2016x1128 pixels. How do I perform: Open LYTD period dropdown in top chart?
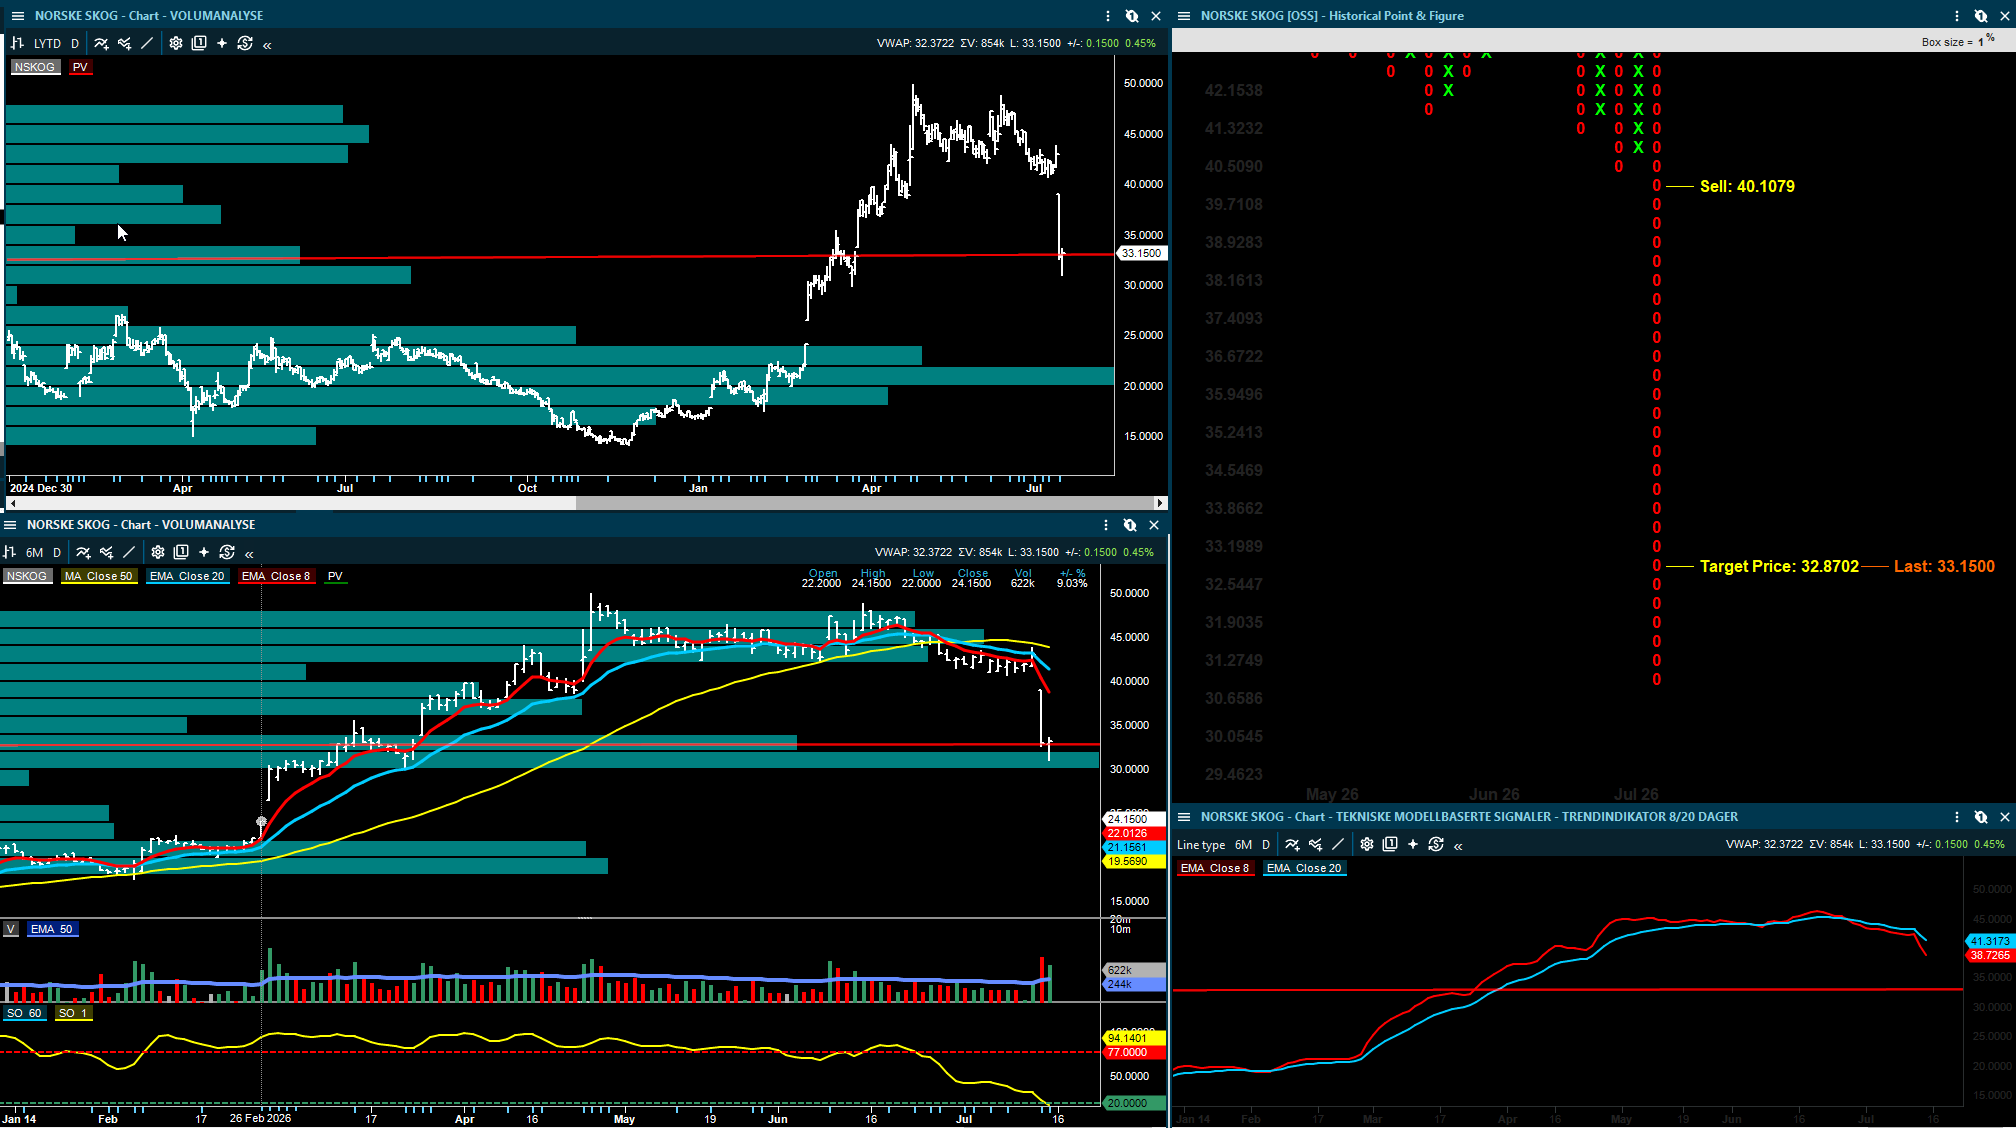[47, 43]
